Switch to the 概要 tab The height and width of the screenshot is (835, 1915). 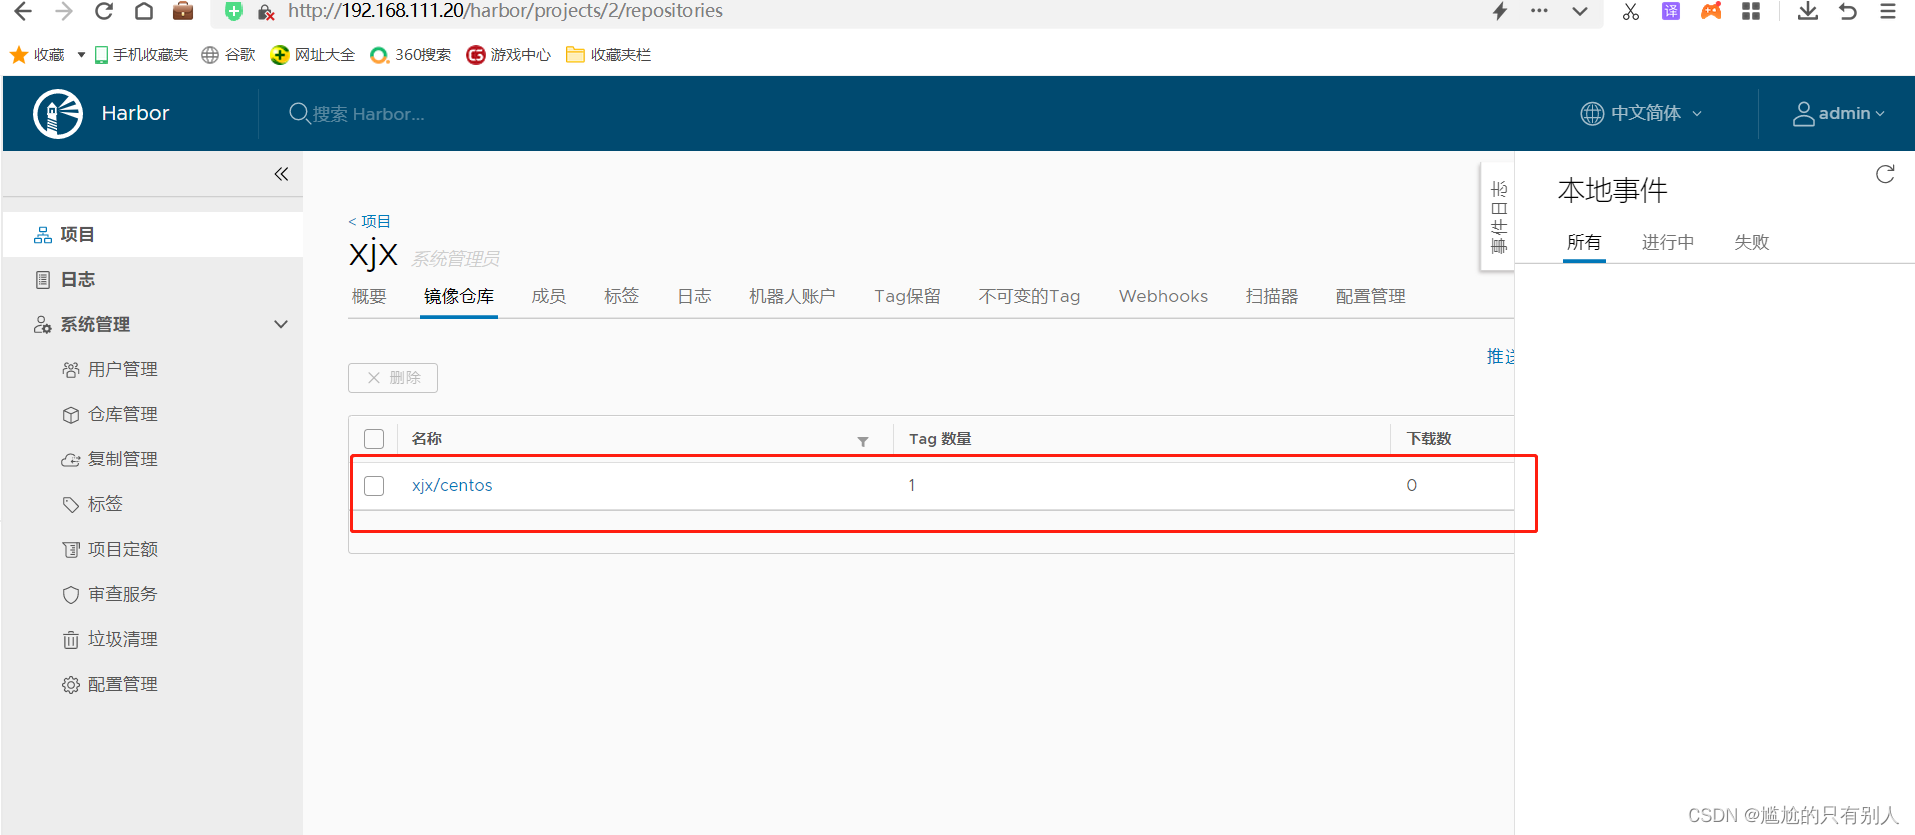369,296
